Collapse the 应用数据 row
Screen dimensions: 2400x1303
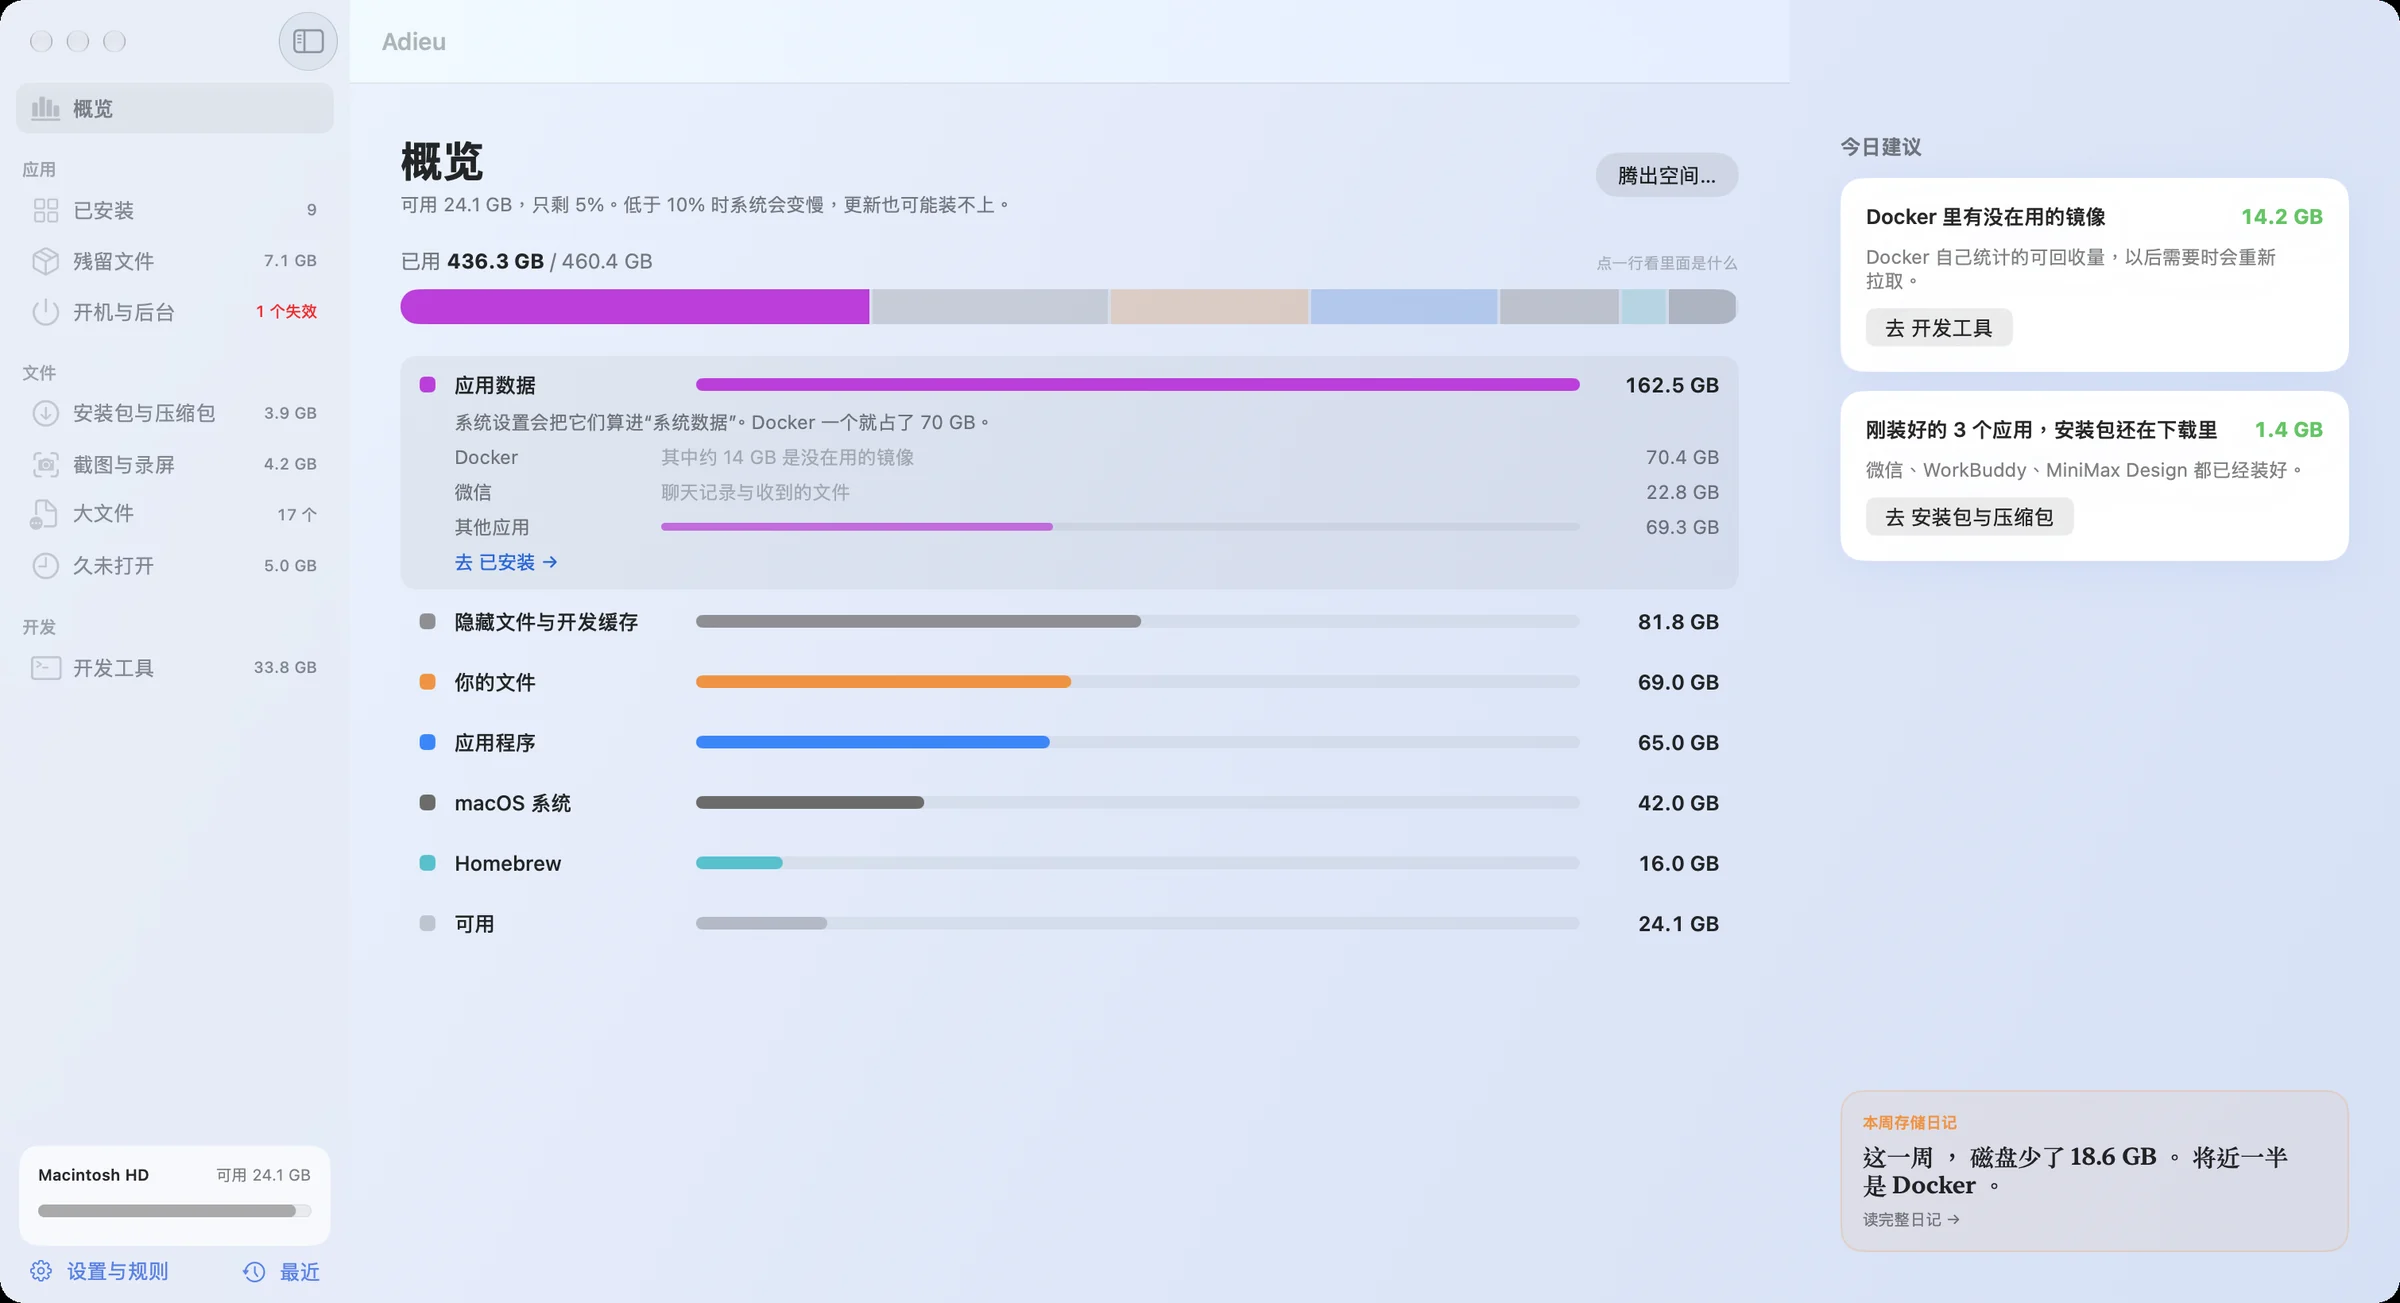coord(1069,385)
